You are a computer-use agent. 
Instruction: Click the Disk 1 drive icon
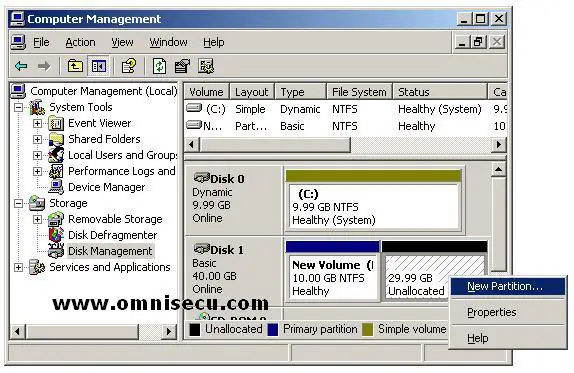[x=201, y=249]
